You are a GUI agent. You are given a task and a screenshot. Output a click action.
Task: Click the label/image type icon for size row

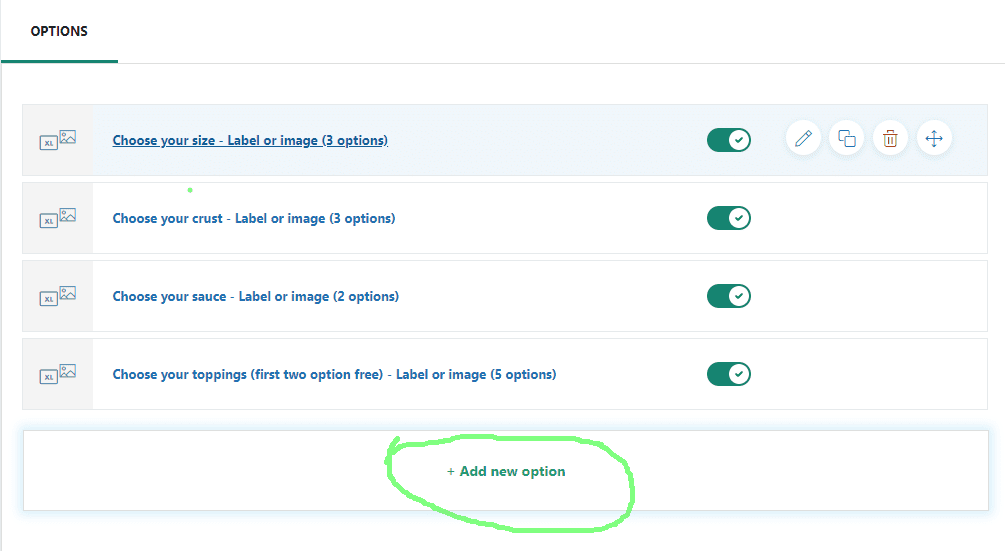(x=58, y=140)
